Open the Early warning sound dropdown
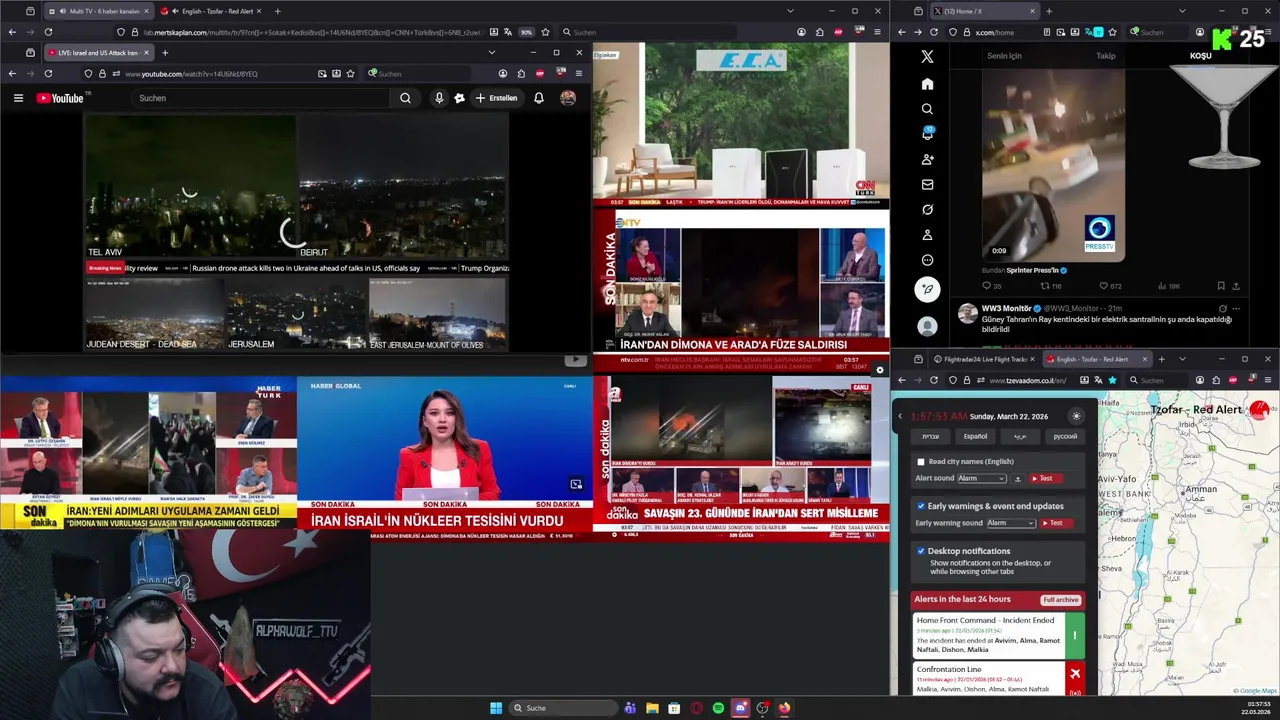Image resolution: width=1280 pixels, height=720 pixels. click(x=1011, y=523)
